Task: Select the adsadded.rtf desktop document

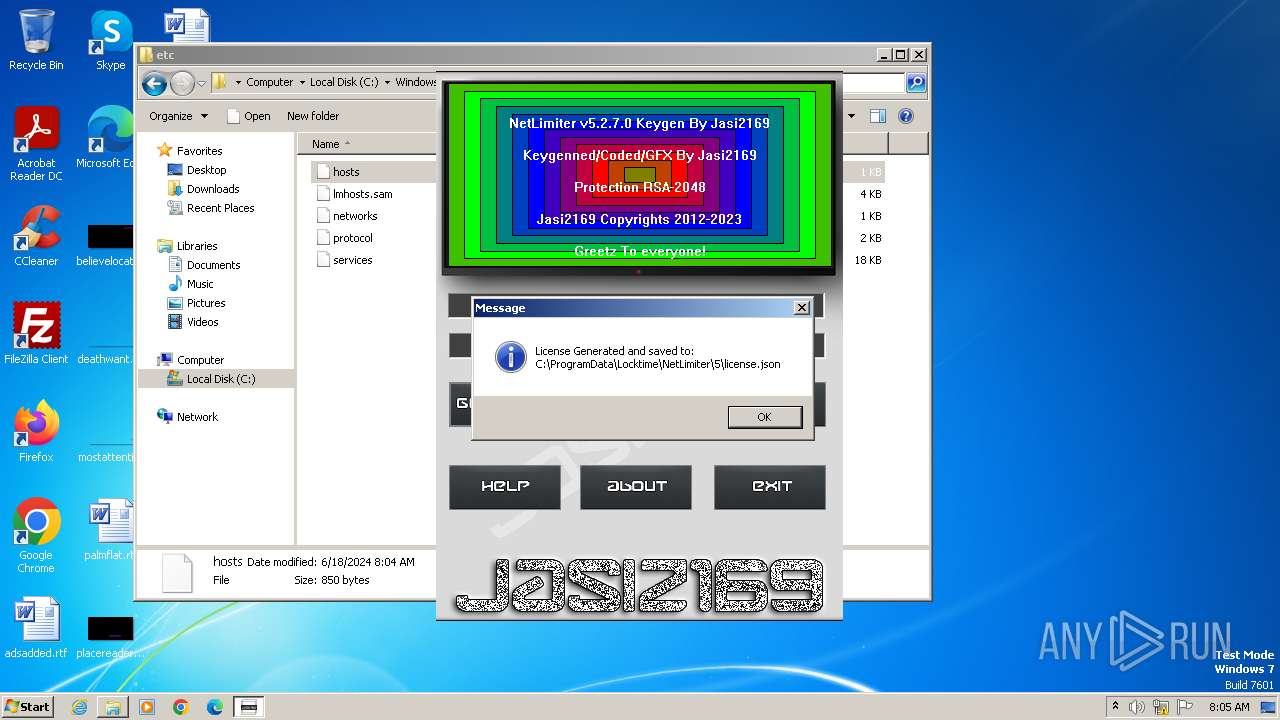Action: click(36, 628)
